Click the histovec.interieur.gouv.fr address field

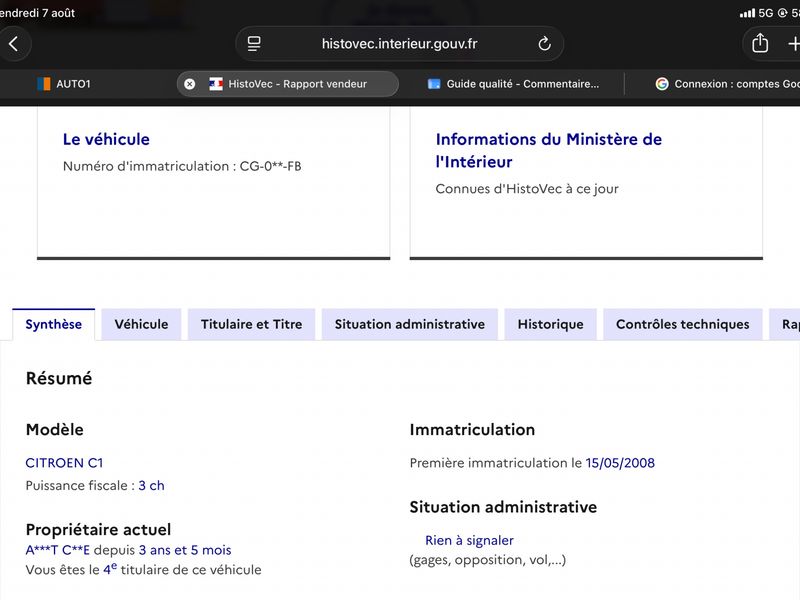(399, 44)
